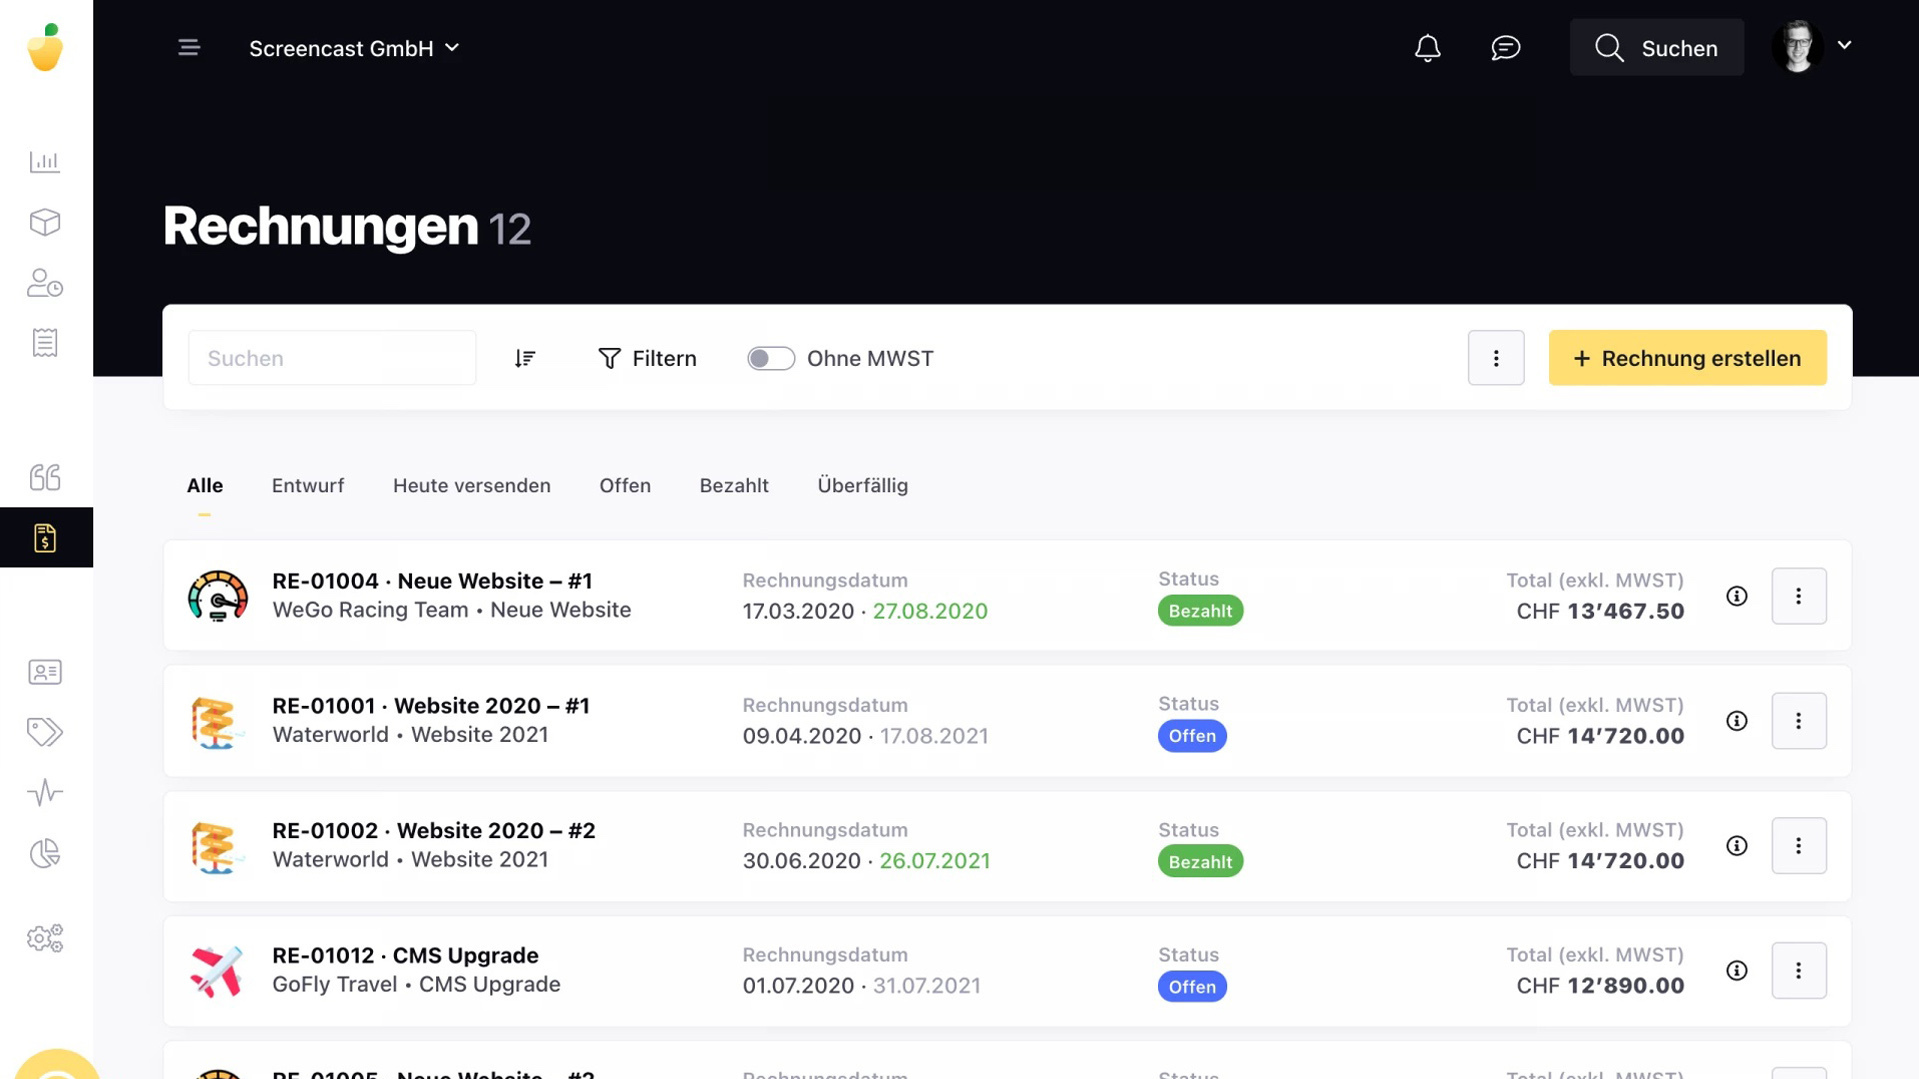1919x1079 pixels.
Task: Open the three-dot menu for RE-01004
Action: click(1799, 596)
